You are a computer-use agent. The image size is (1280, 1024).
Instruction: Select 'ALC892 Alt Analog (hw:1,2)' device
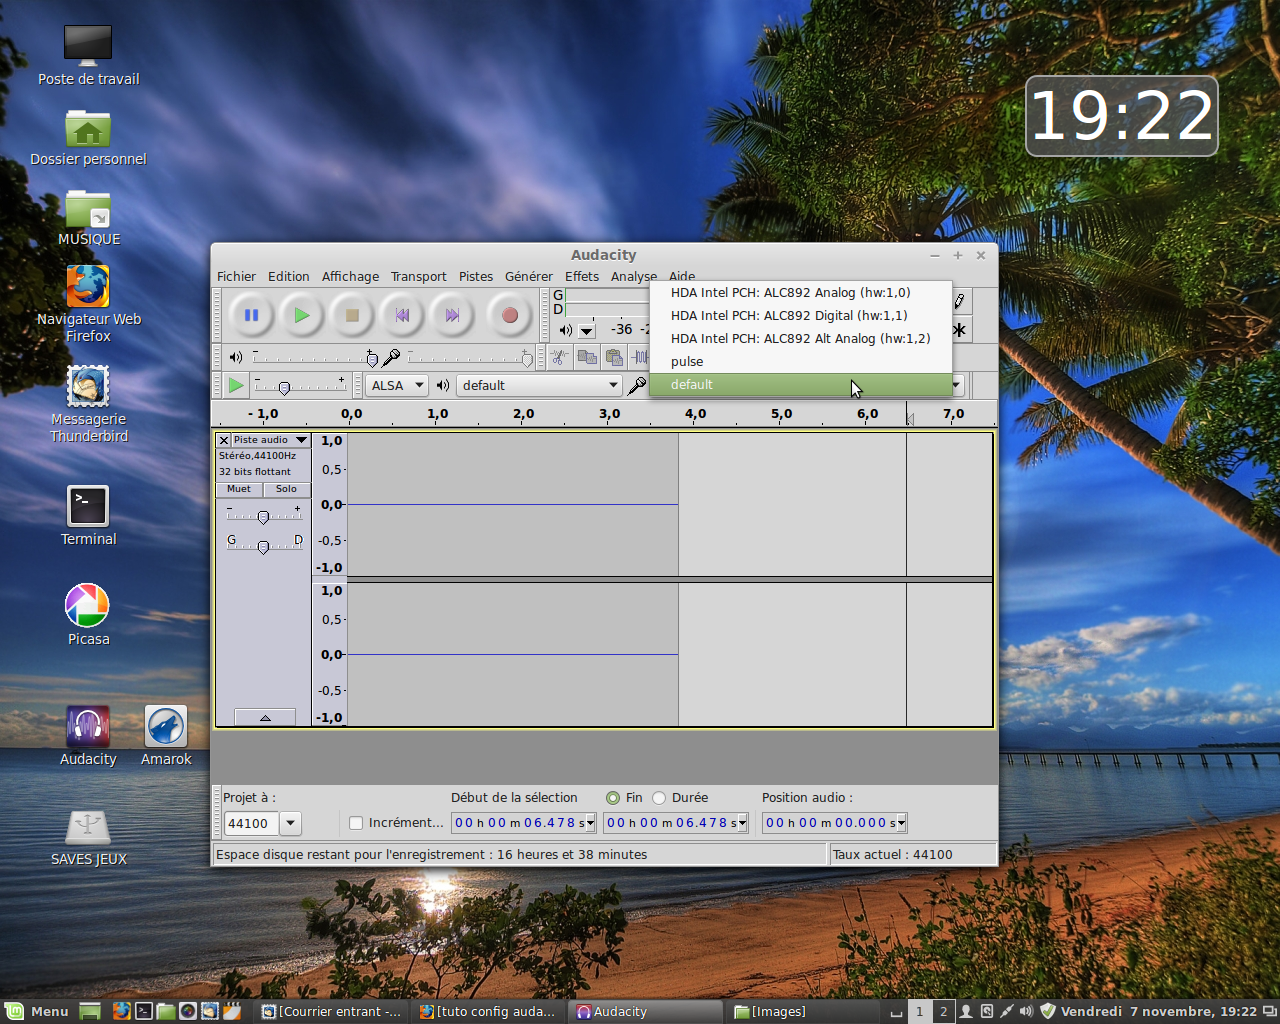801,339
